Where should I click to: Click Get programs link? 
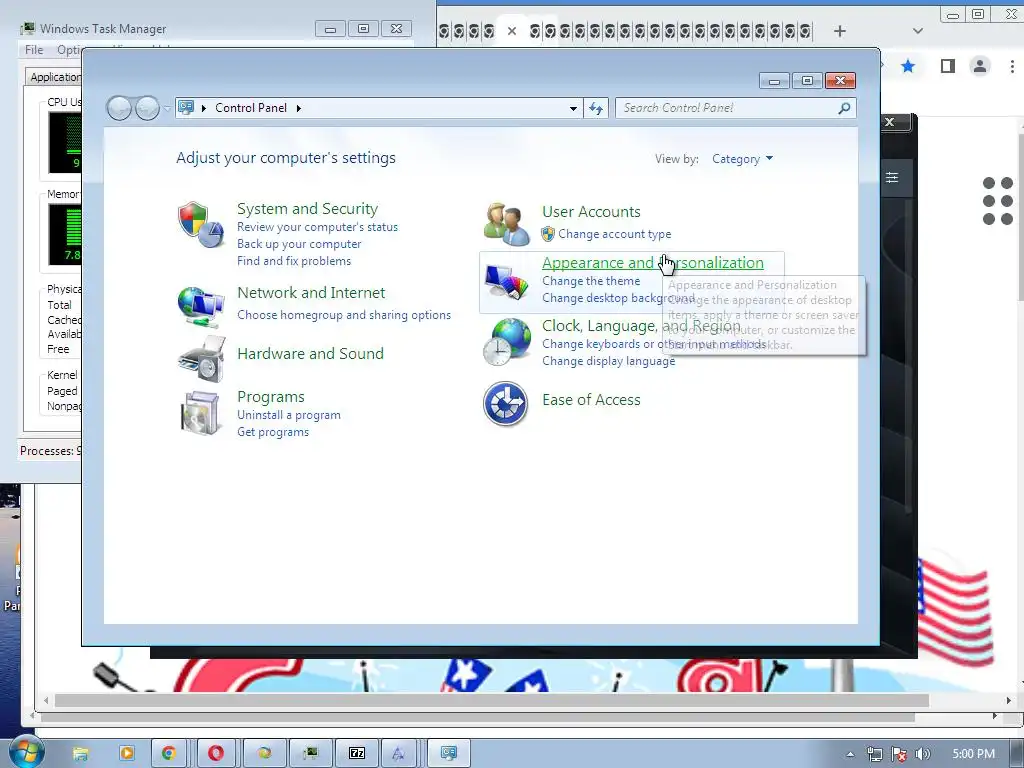coord(273,432)
